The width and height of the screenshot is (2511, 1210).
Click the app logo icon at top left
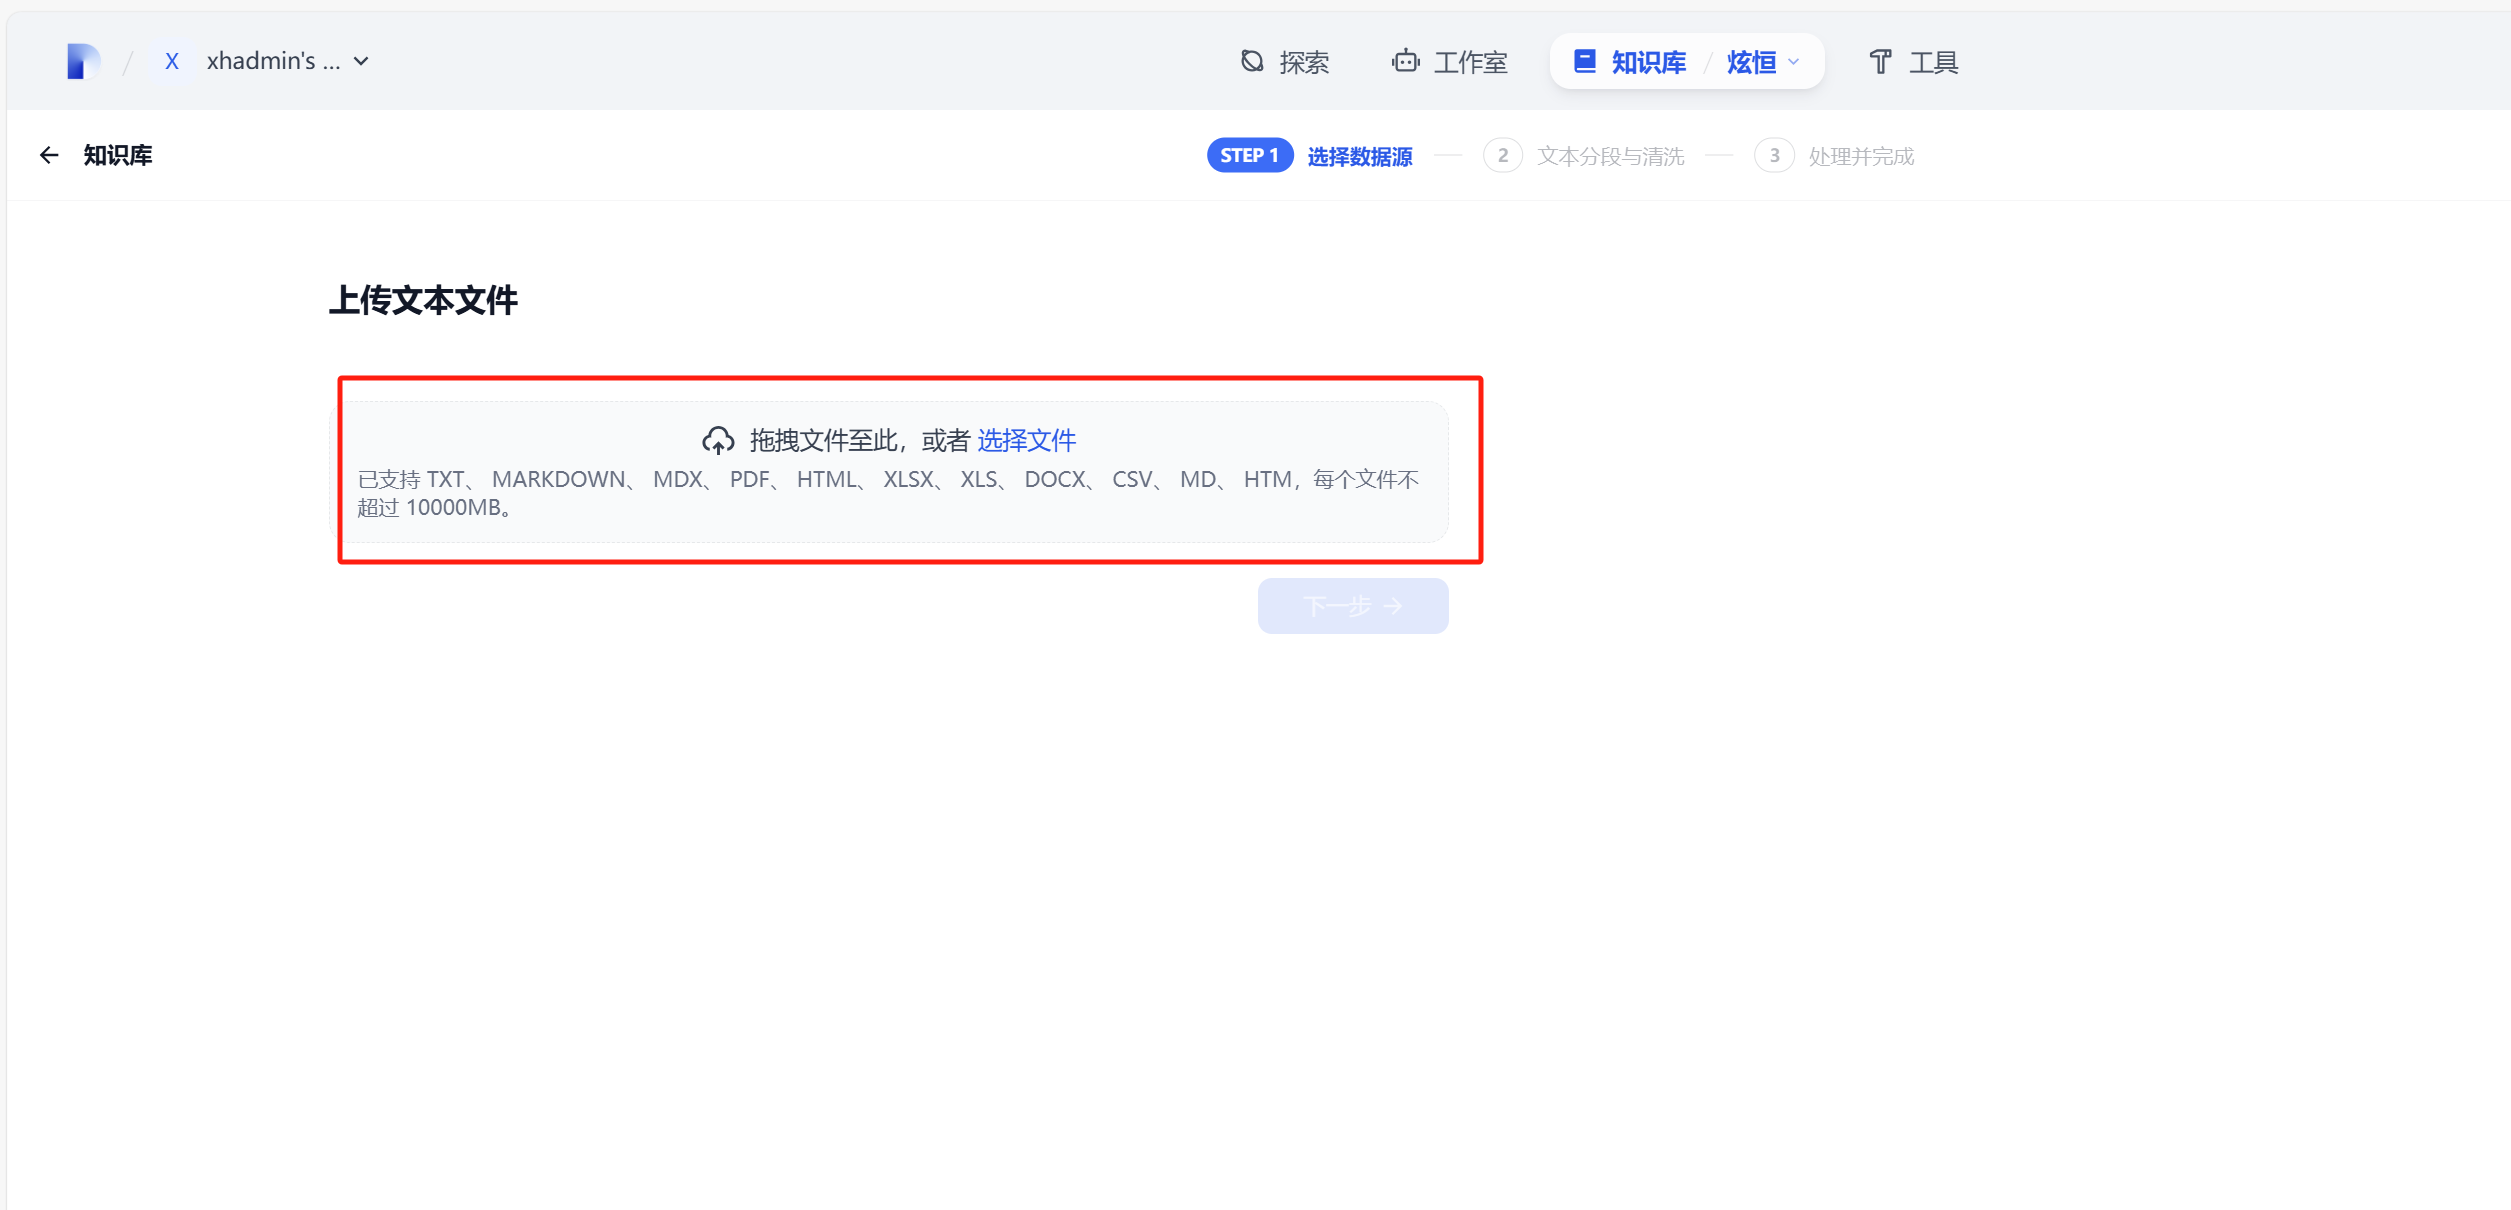[x=83, y=61]
